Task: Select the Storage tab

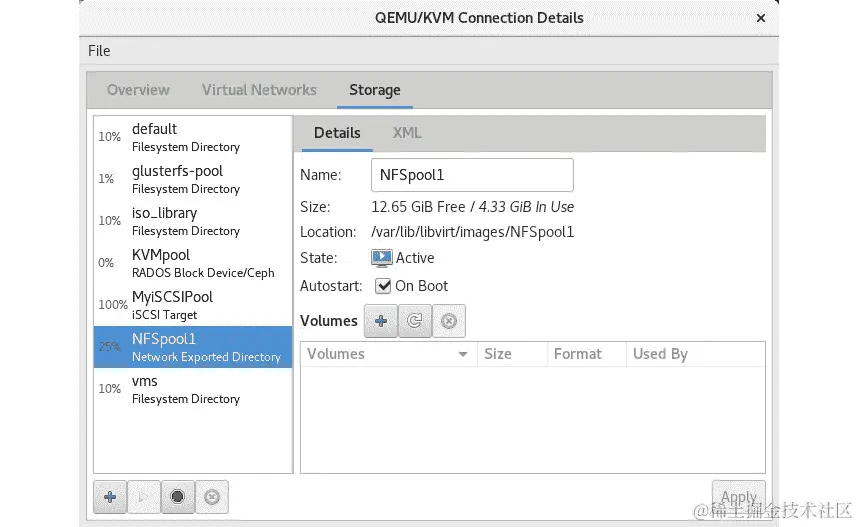Action: (x=375, y=90)
